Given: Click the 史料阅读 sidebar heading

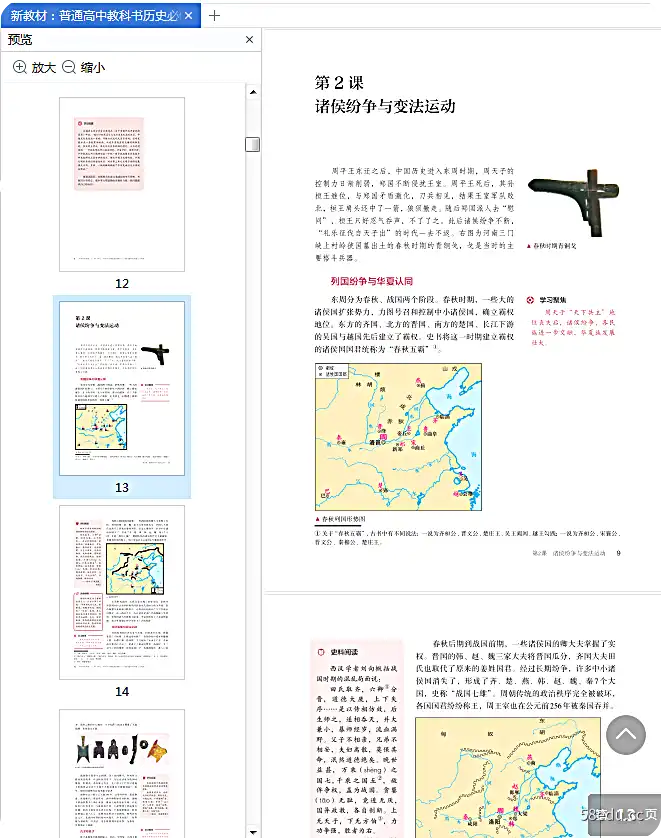Looking at the screenshot, I should point(344,652).
